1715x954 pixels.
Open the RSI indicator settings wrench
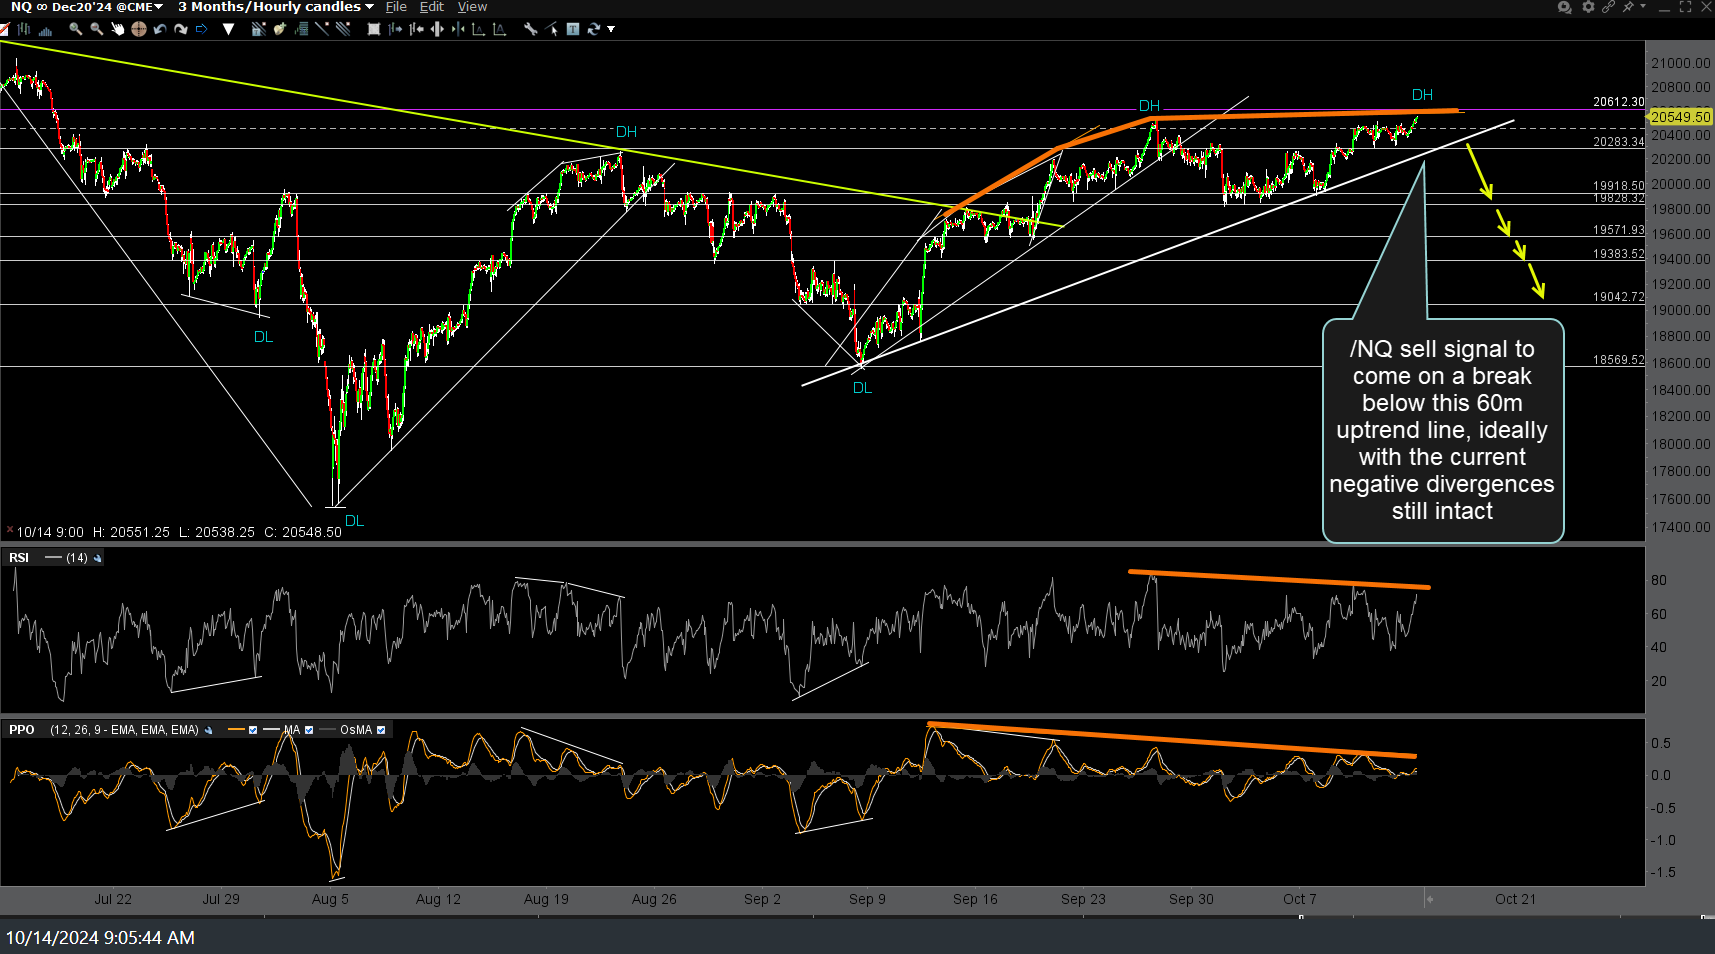click(97, 558)
